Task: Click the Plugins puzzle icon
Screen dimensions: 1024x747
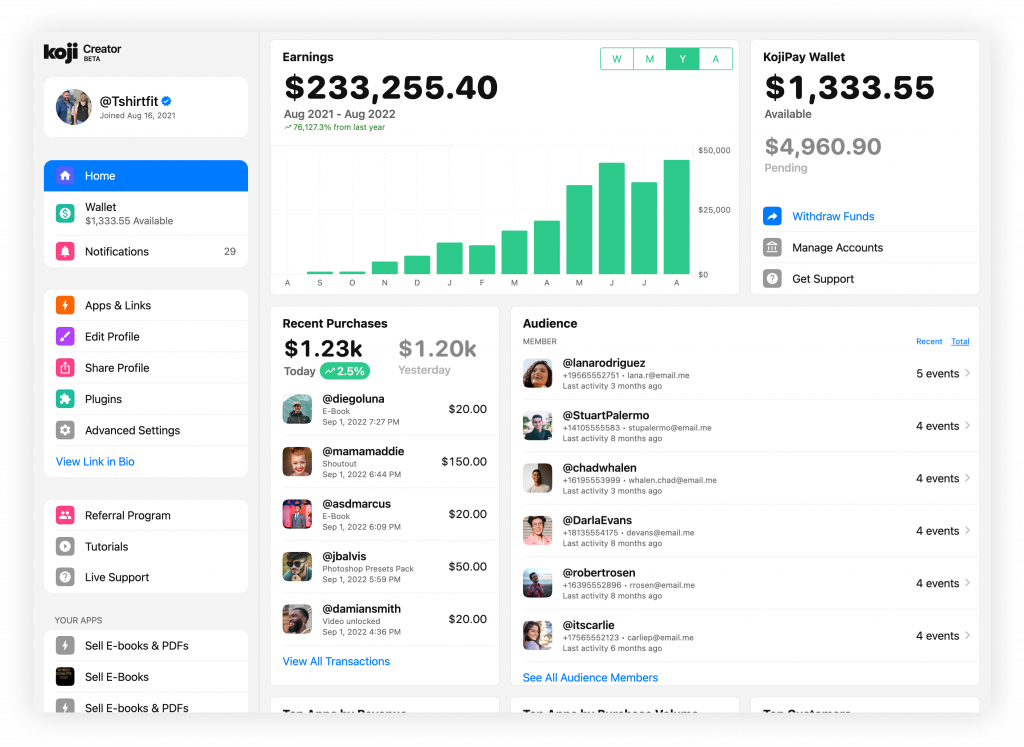Action: (x=65, y=399)
